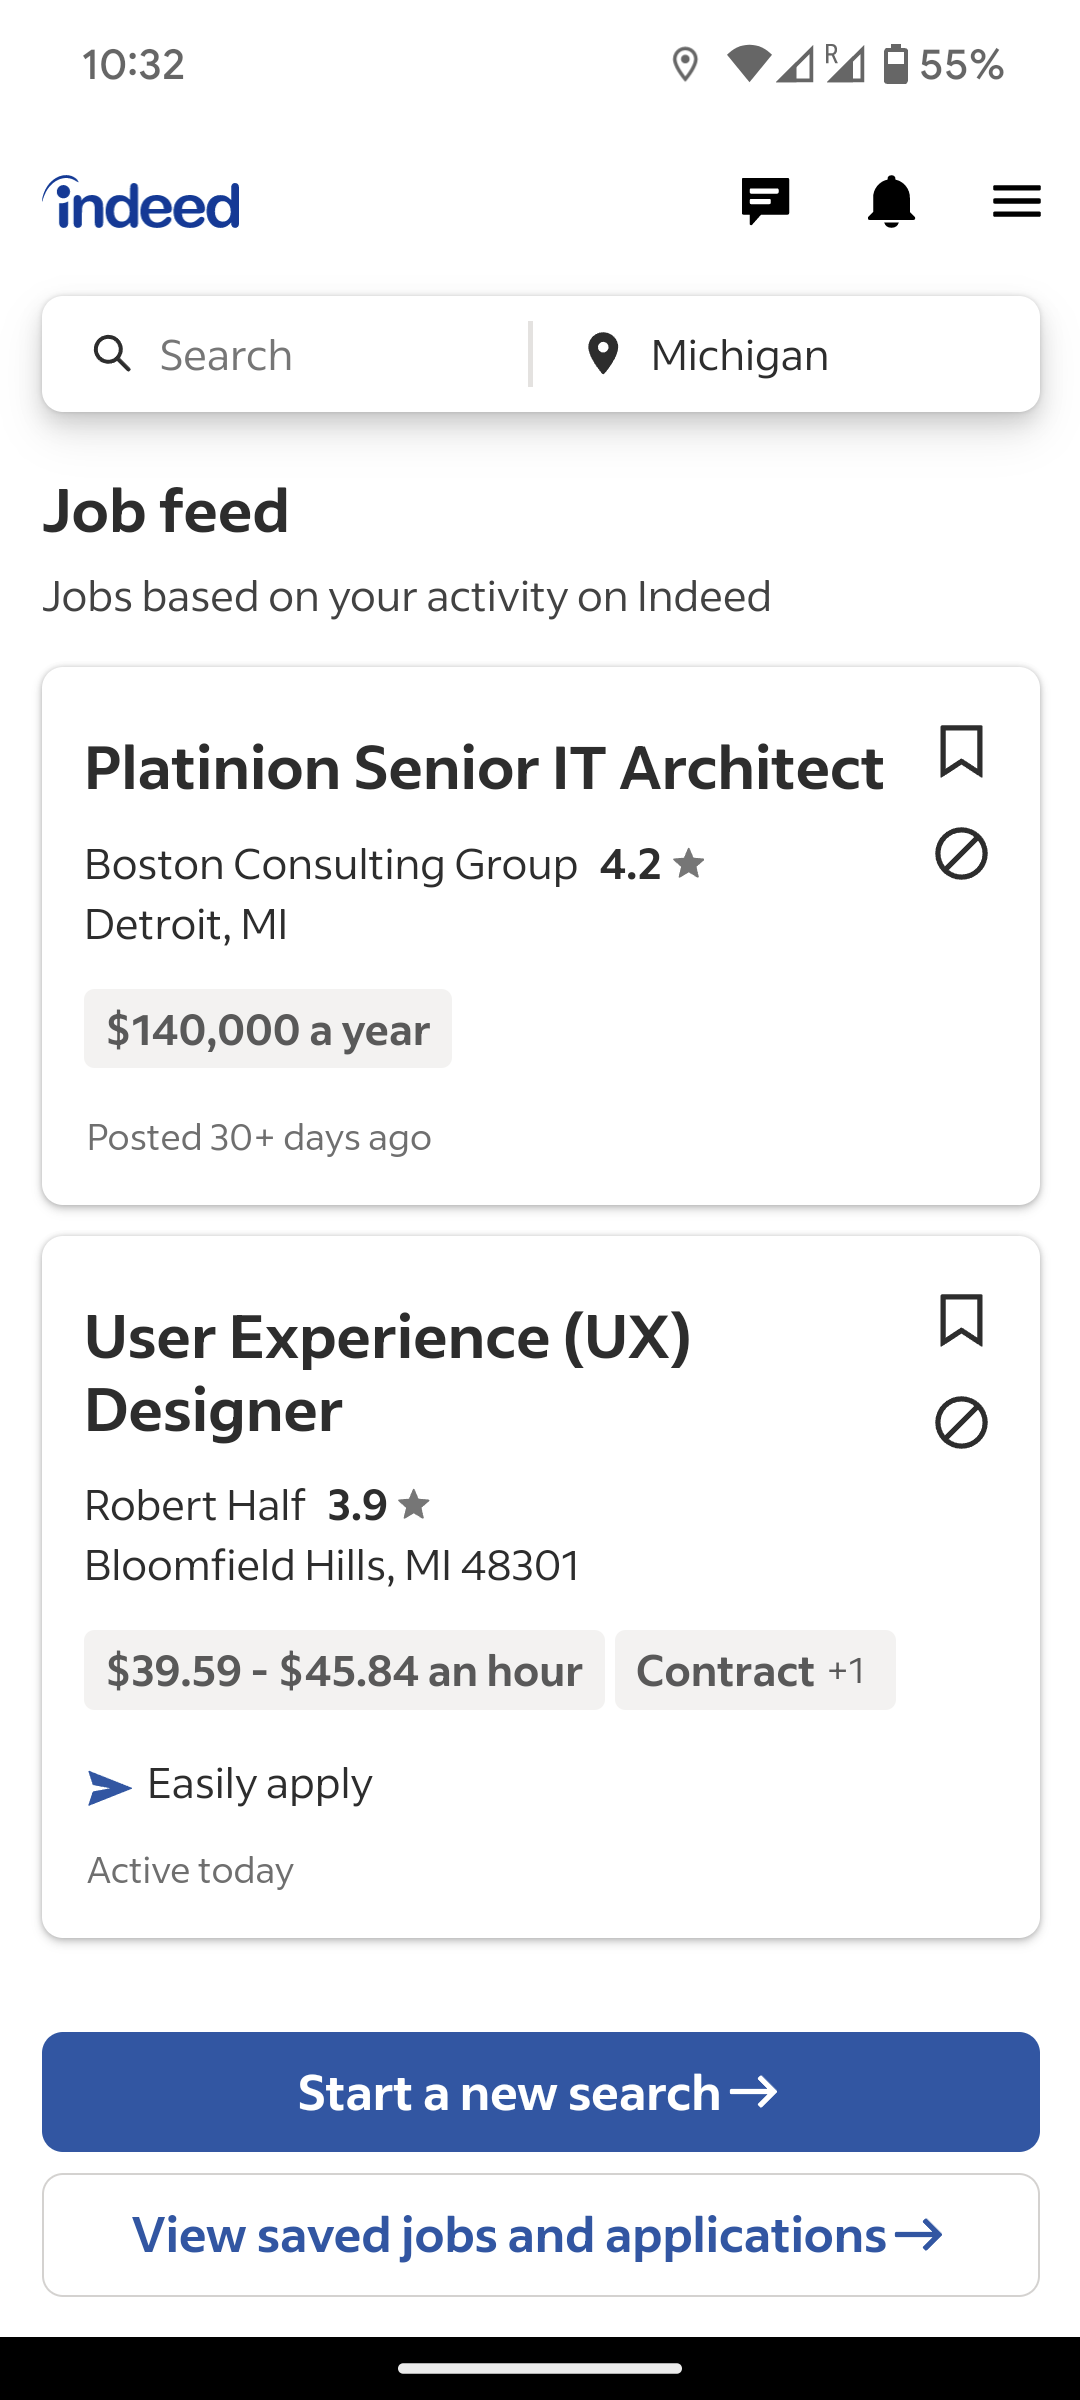Screen dimensions: 1080x2400
Task: Expand the Contract +1 job type tag
Action: (x=755, y=1670)
